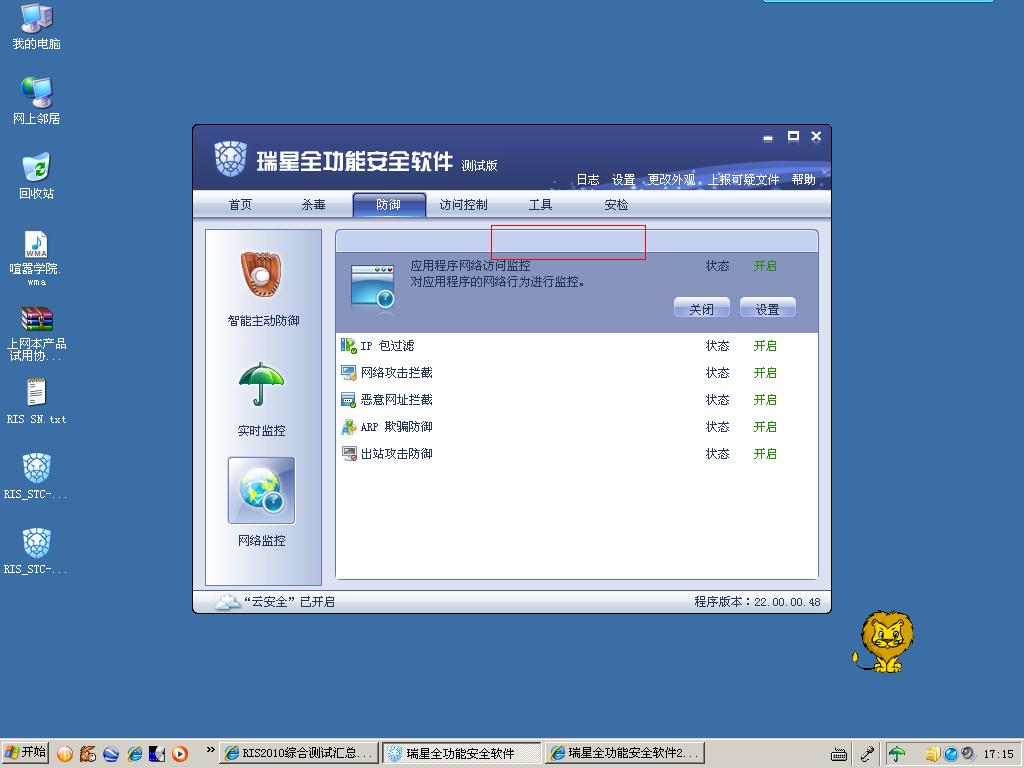Click the 设置 button for application monitoring

pyautogui.click(x=767, y=308)
